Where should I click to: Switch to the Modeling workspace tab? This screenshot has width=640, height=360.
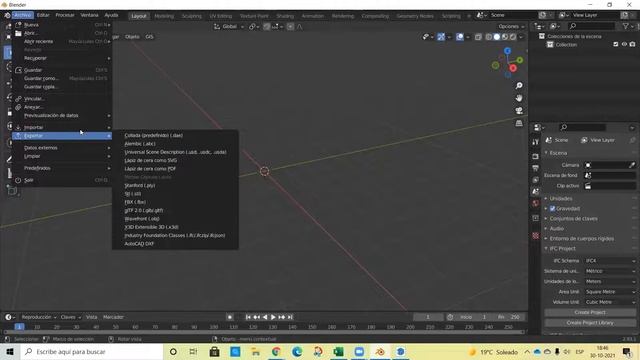pos(164,16)
